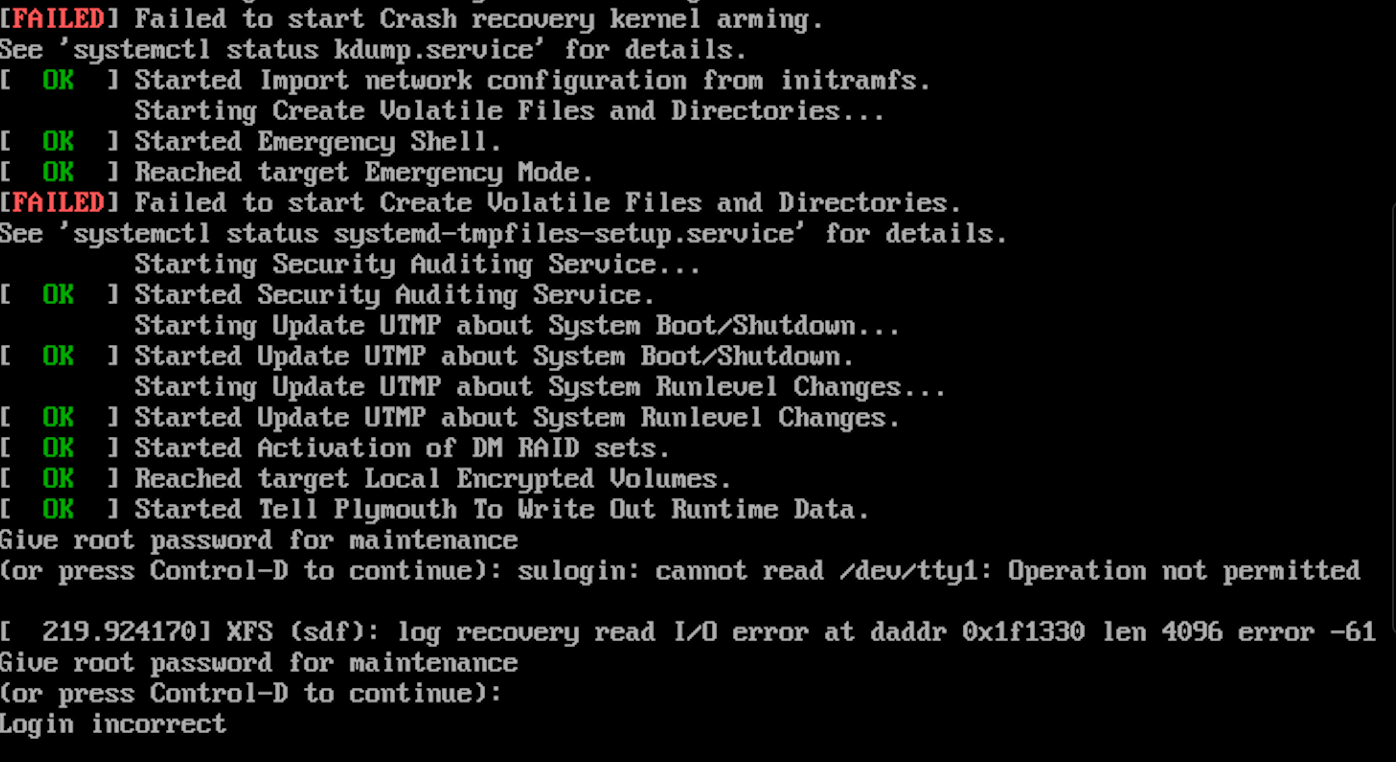
Task: Click the green OK beside 'Started Update UTMP about System Boot/Shutdown'
Action: coord(58,356)
